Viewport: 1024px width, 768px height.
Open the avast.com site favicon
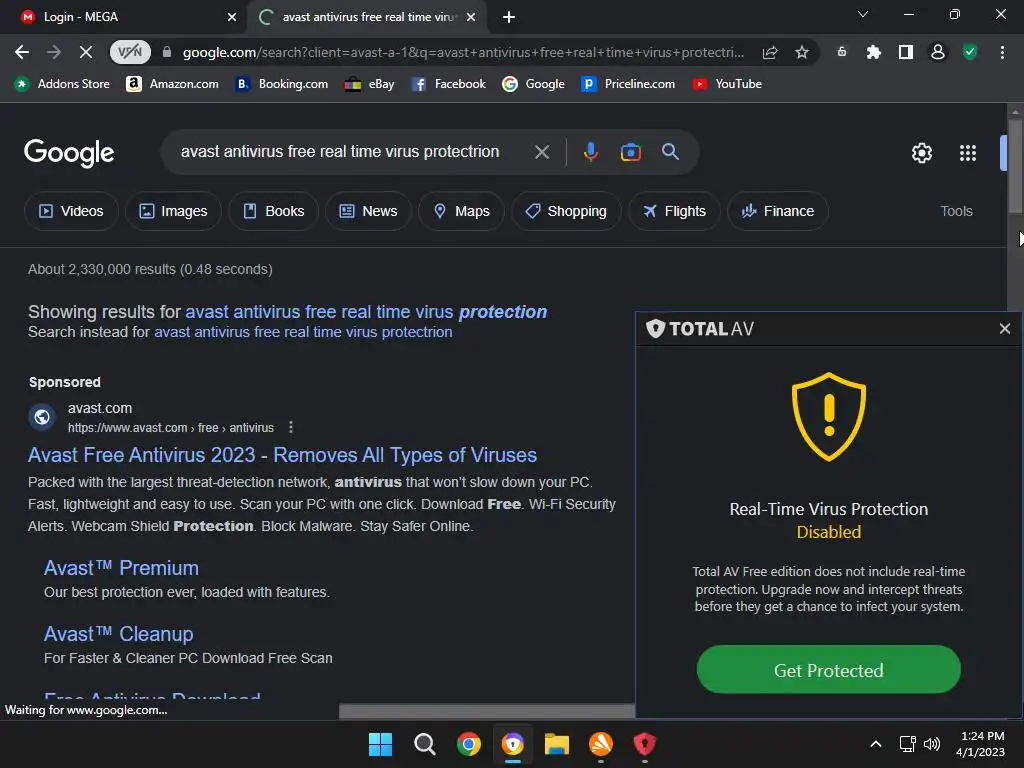42,417
